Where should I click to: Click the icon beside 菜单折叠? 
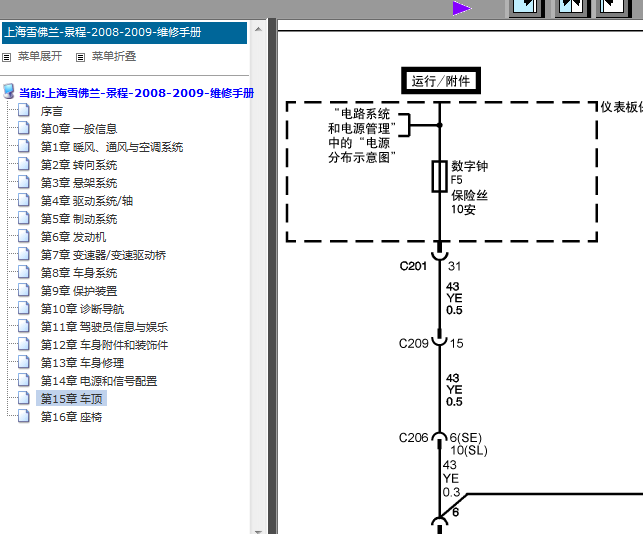point(80,57)
